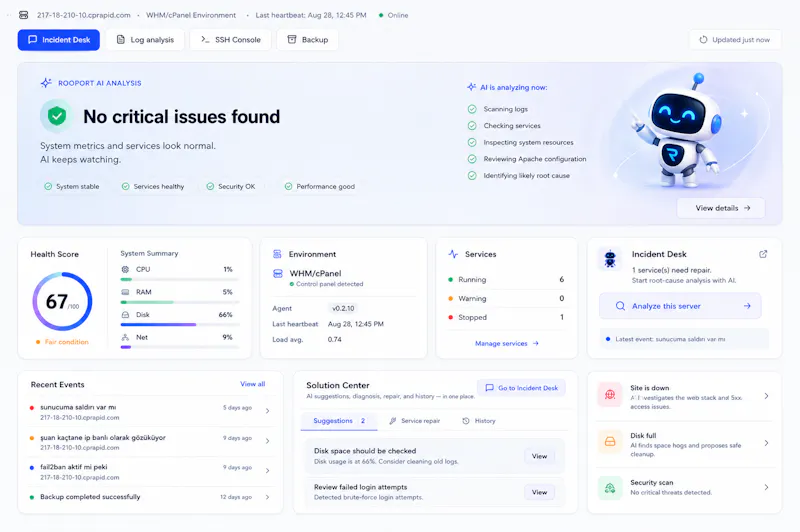The width and height of the screenshot is (800, 532).
Task: Click the Running services row
Action: (x=506, y=280)
